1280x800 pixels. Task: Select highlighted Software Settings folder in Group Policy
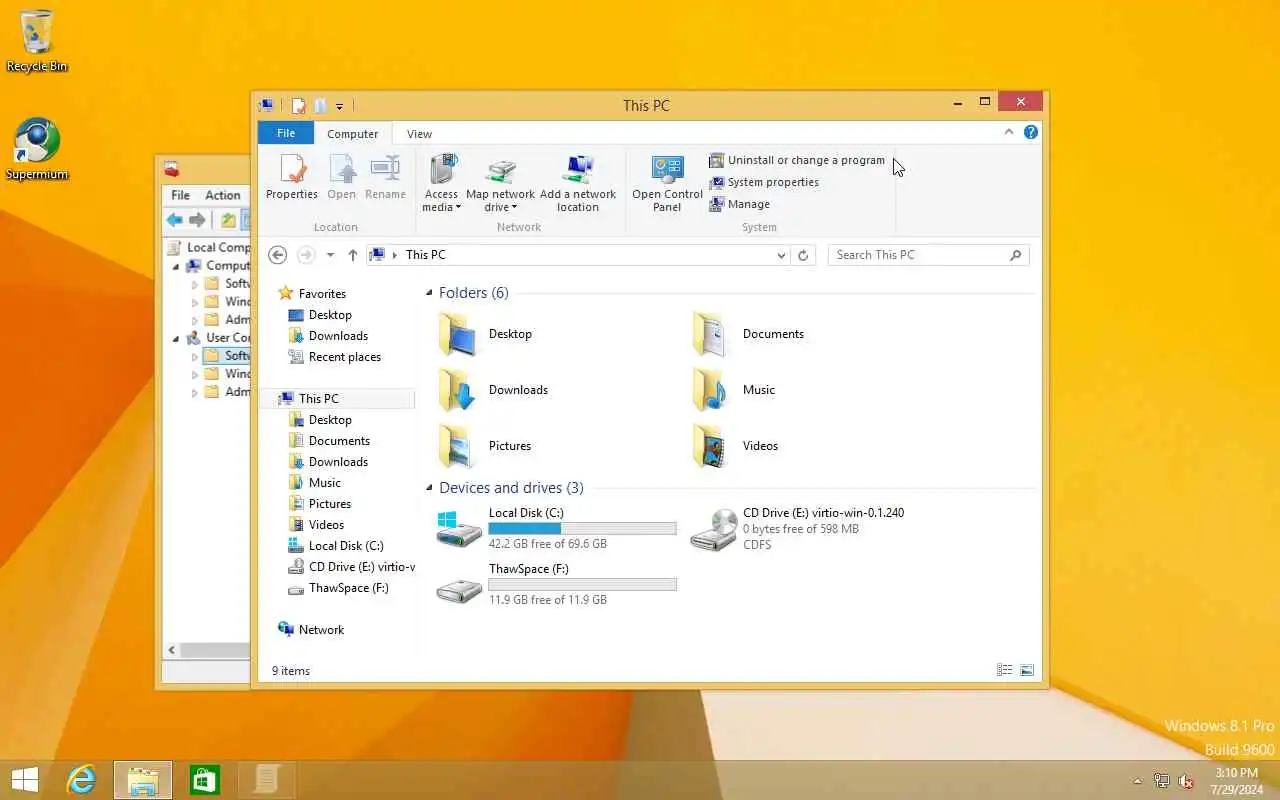[227, 356]
